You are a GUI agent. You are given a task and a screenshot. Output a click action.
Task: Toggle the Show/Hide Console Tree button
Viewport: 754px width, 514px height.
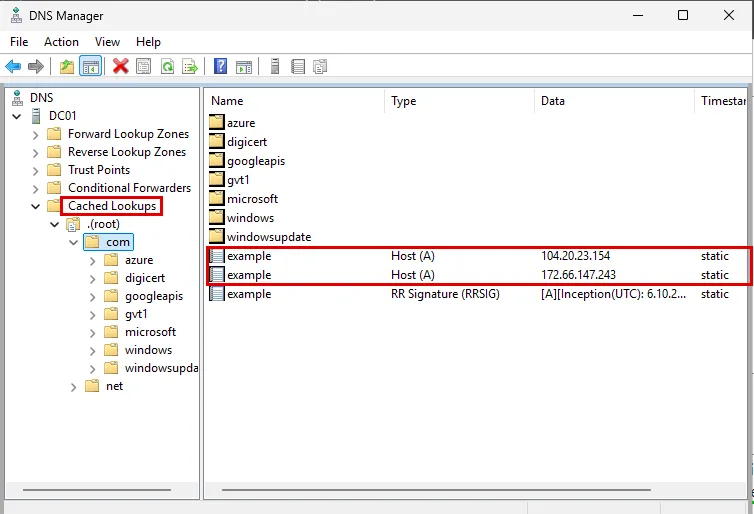pyautogui.click(x=90, y=66)
